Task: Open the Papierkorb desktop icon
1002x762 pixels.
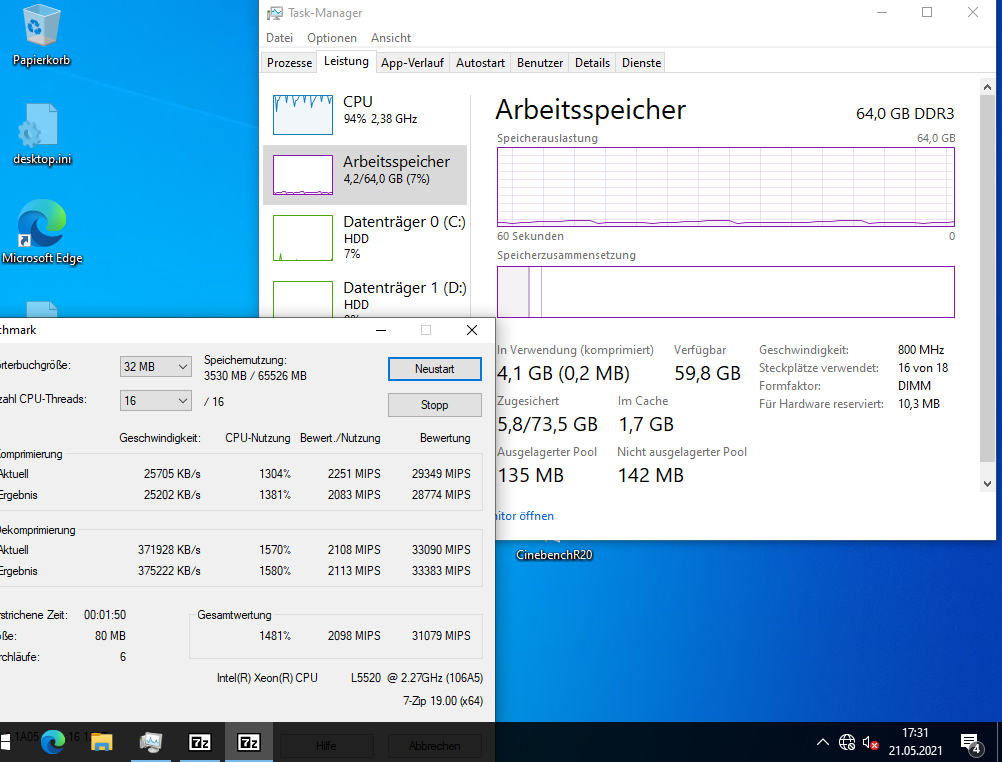Action: click(42, 35)
